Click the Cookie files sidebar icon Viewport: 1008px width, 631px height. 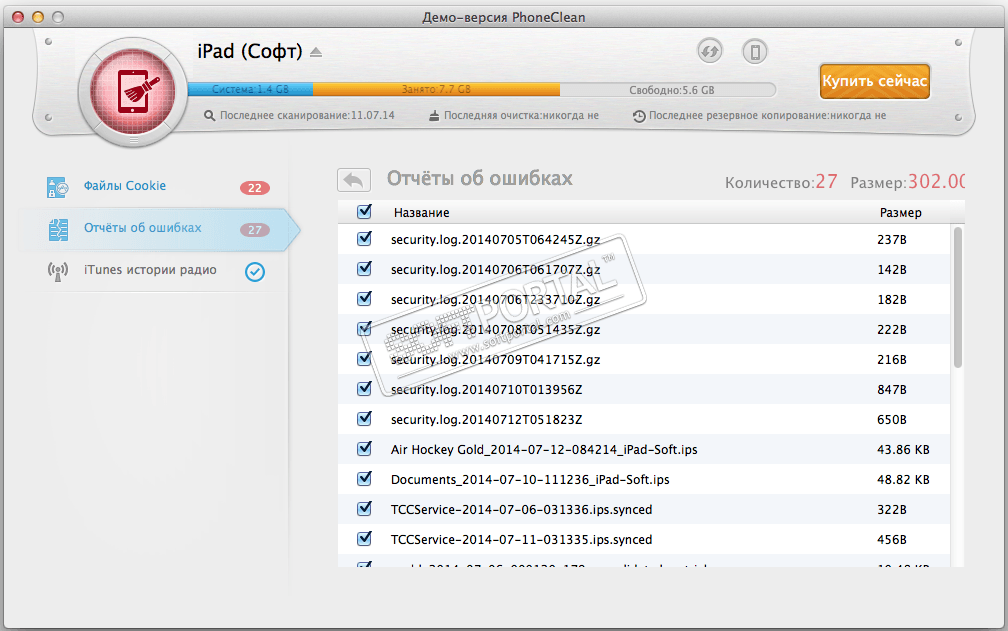(x=57, y=187)
